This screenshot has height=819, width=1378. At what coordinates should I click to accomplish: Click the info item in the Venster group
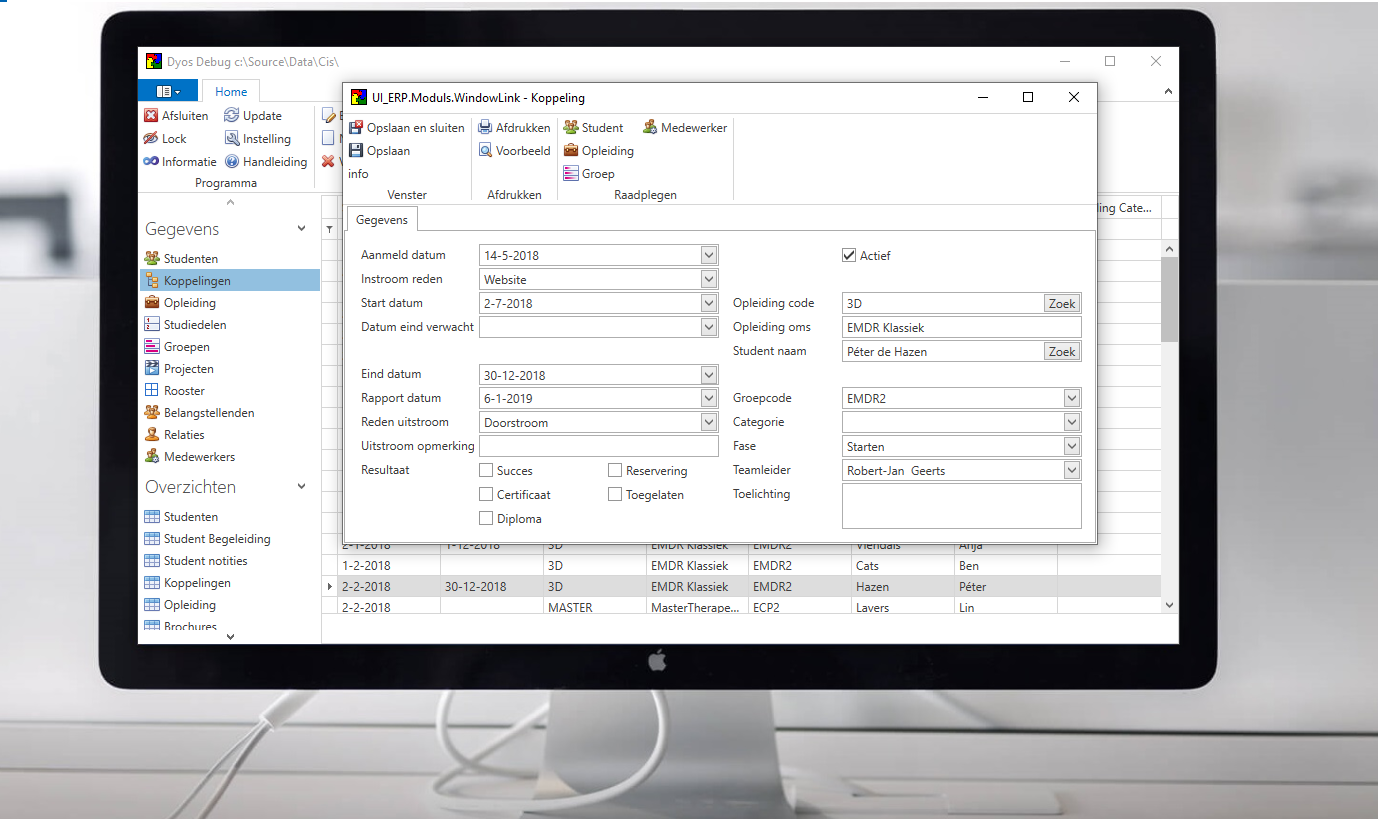[x=358, y=174]
